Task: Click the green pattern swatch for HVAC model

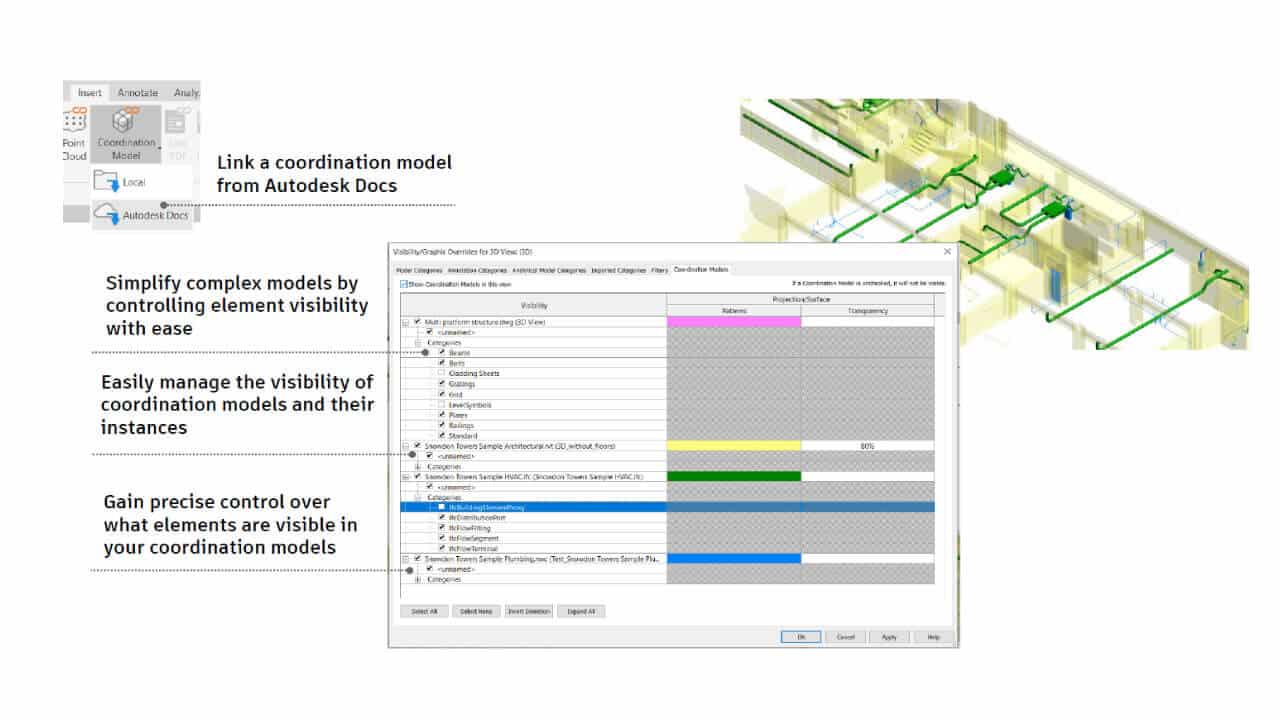Action: pyautogui.click(x=733, y=477)
